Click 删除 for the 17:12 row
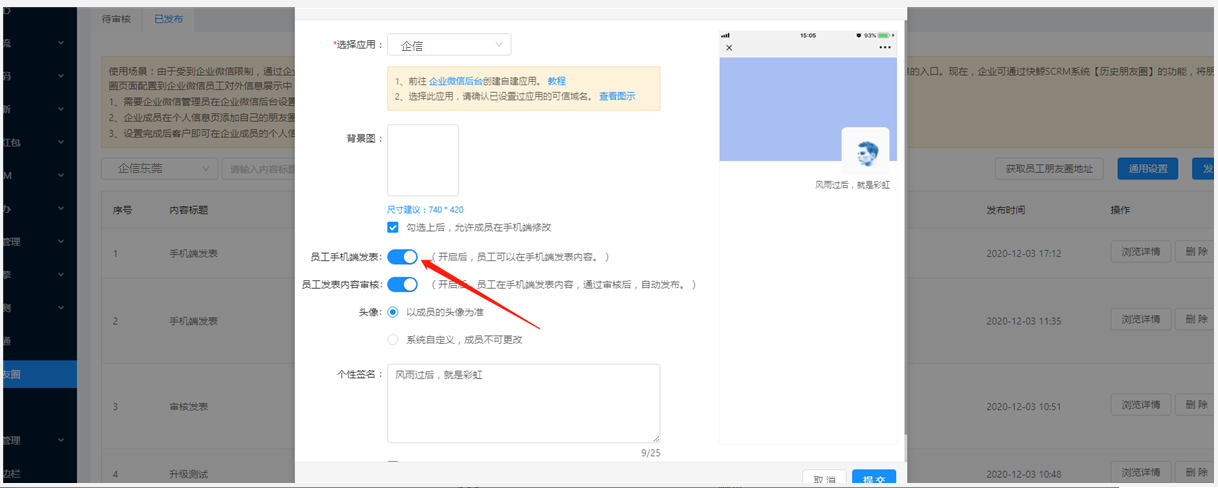Screen dimensions: 1218x488 tap(1196, 252)
